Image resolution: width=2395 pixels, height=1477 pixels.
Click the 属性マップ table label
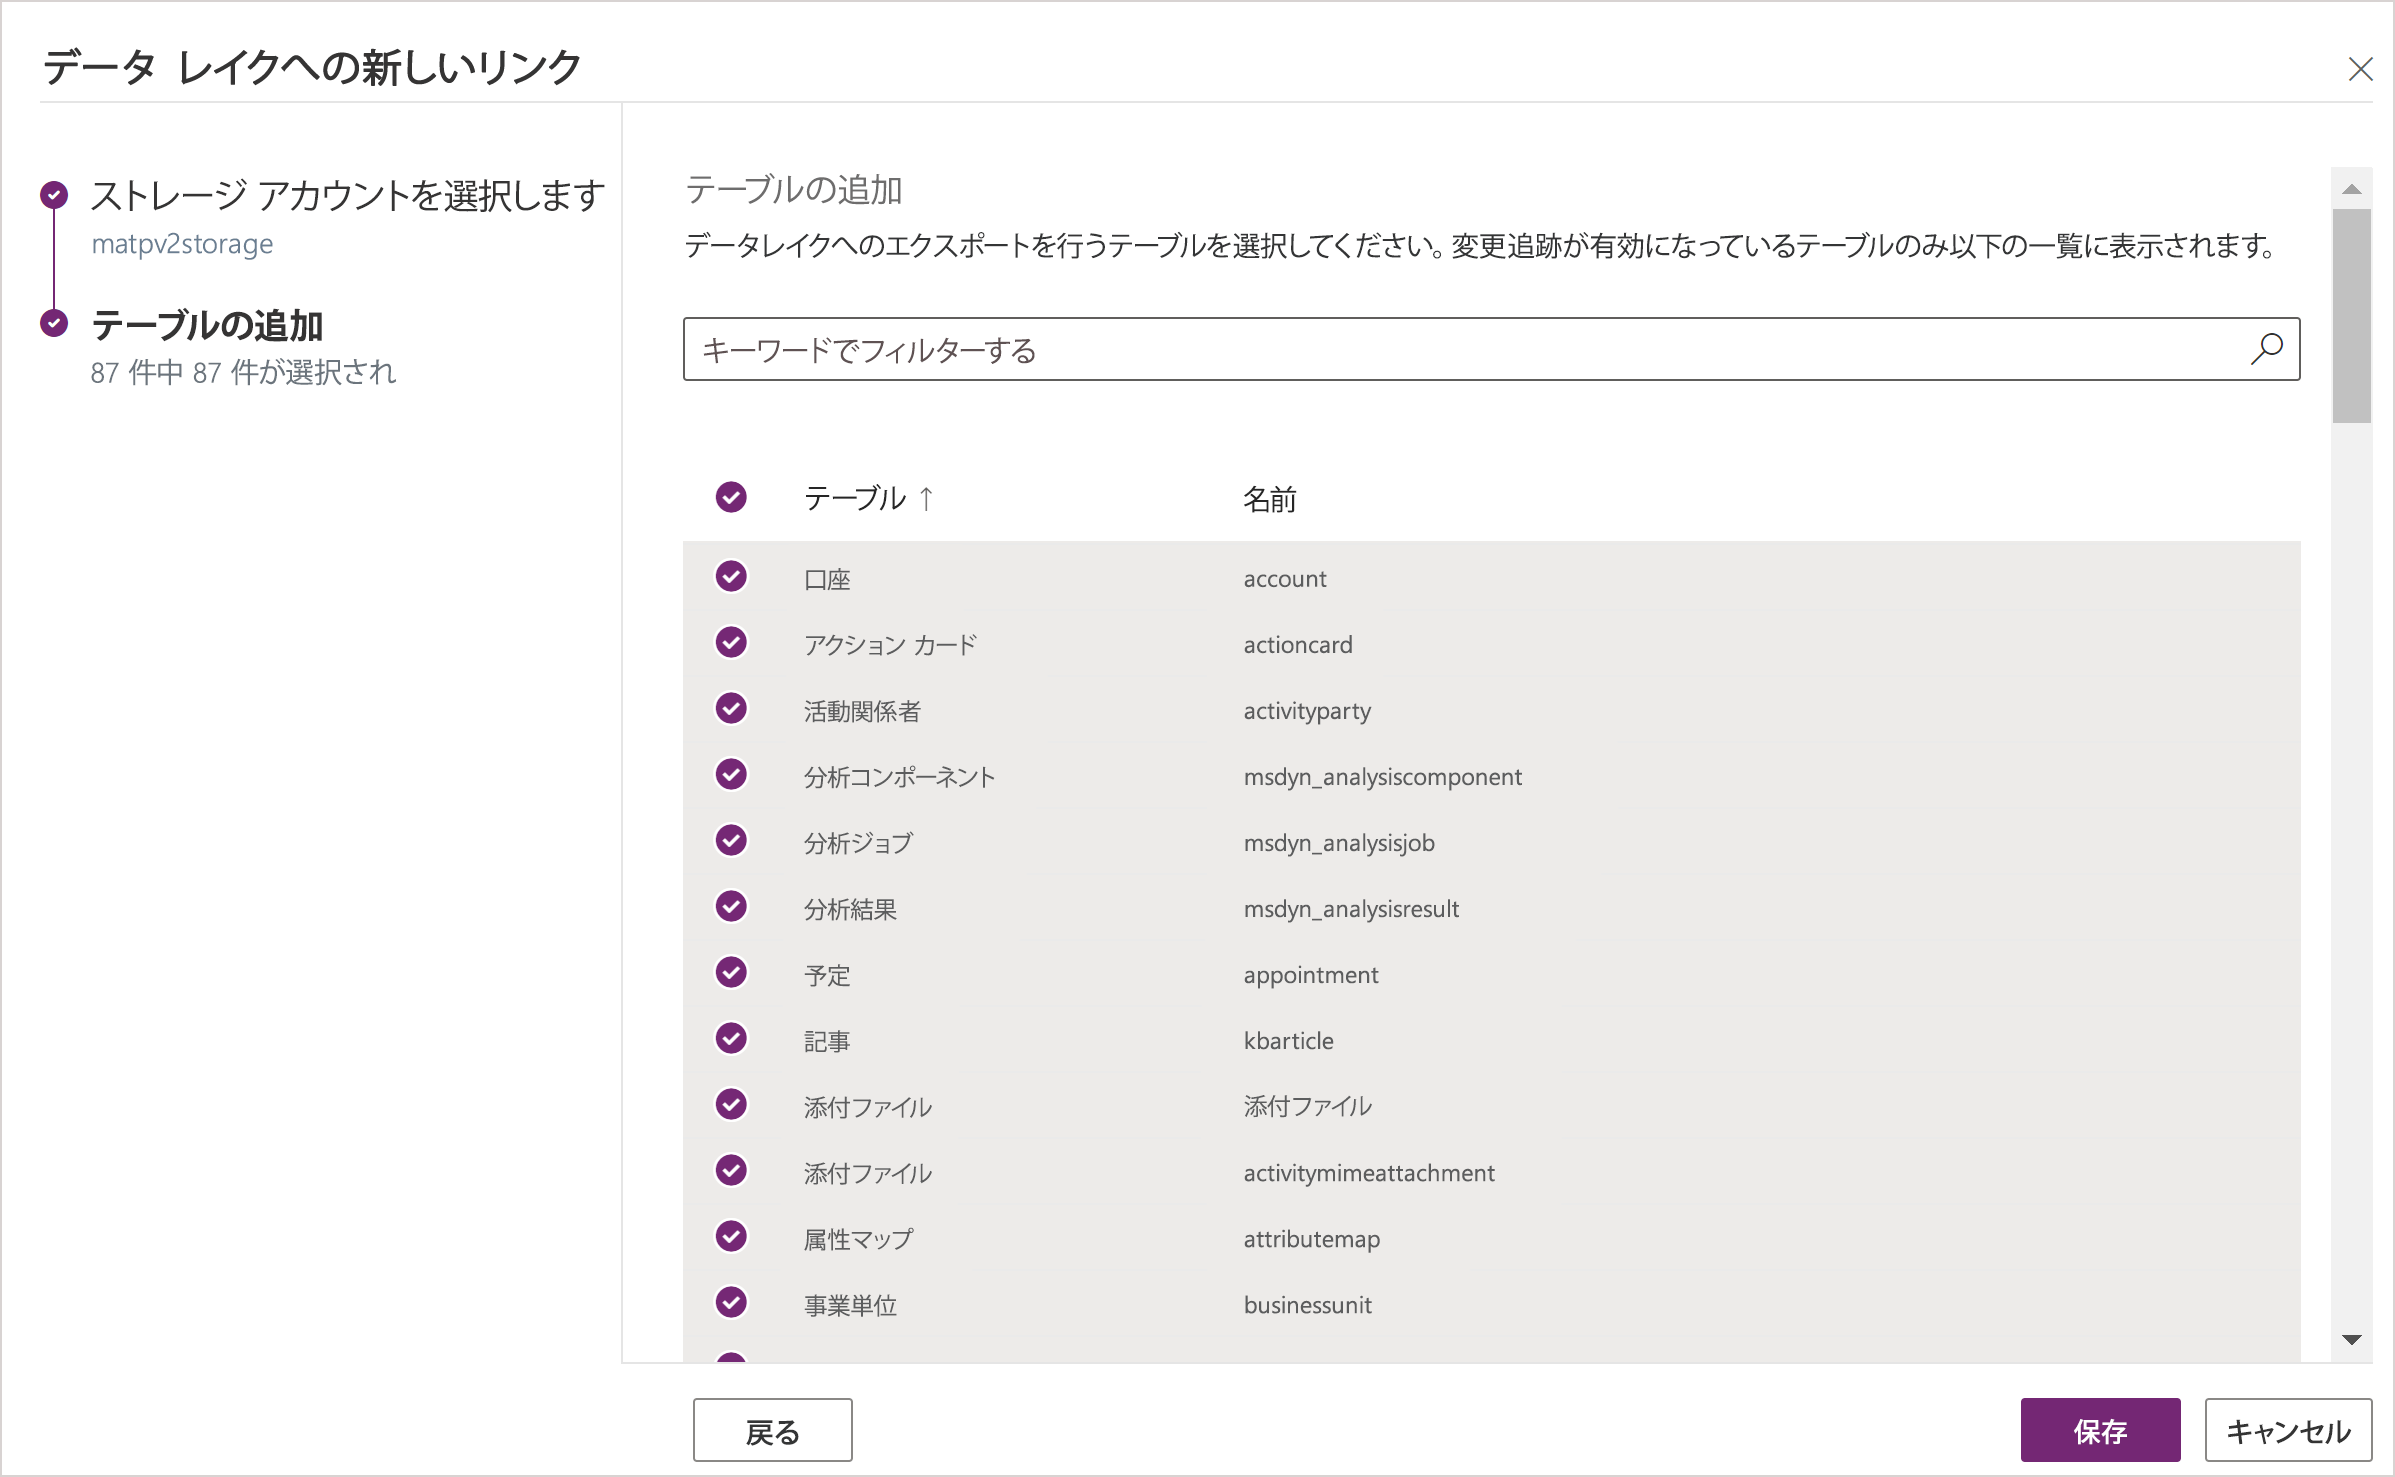(858, 1240)
